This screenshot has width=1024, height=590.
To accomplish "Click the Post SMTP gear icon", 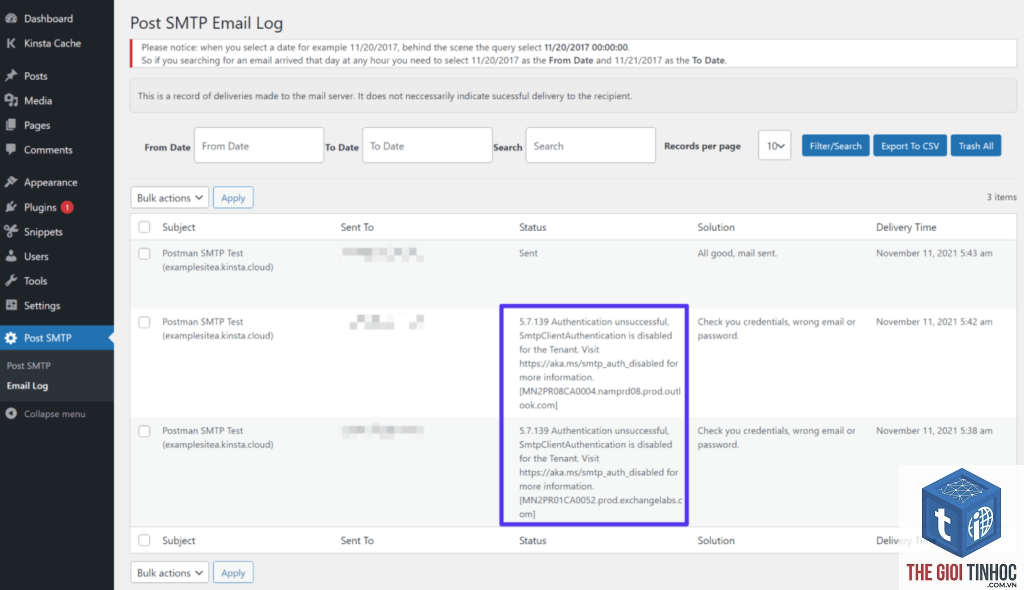I will (x=11, y=338).
